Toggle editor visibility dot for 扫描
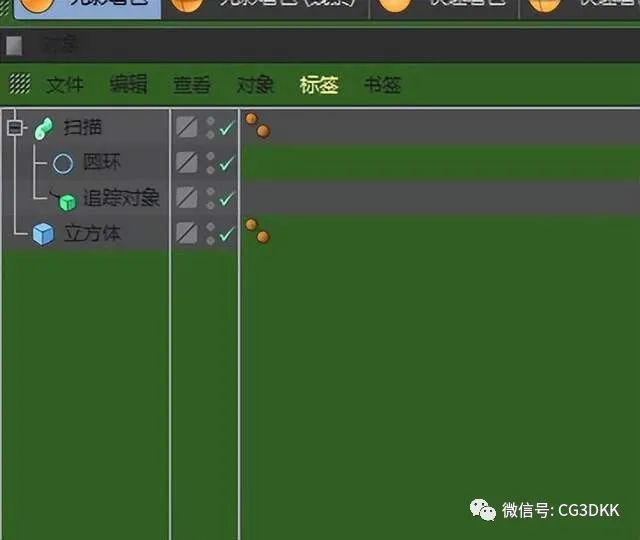This screenshot has width=640, height=540. click(211, 121)
